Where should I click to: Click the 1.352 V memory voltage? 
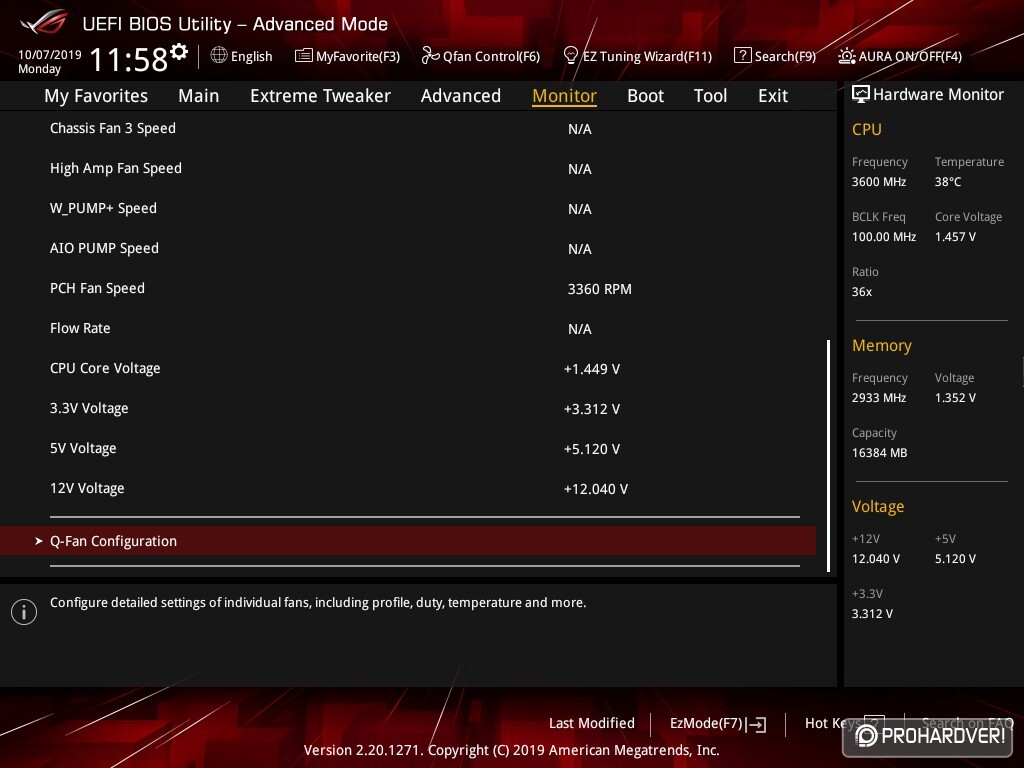955,398
